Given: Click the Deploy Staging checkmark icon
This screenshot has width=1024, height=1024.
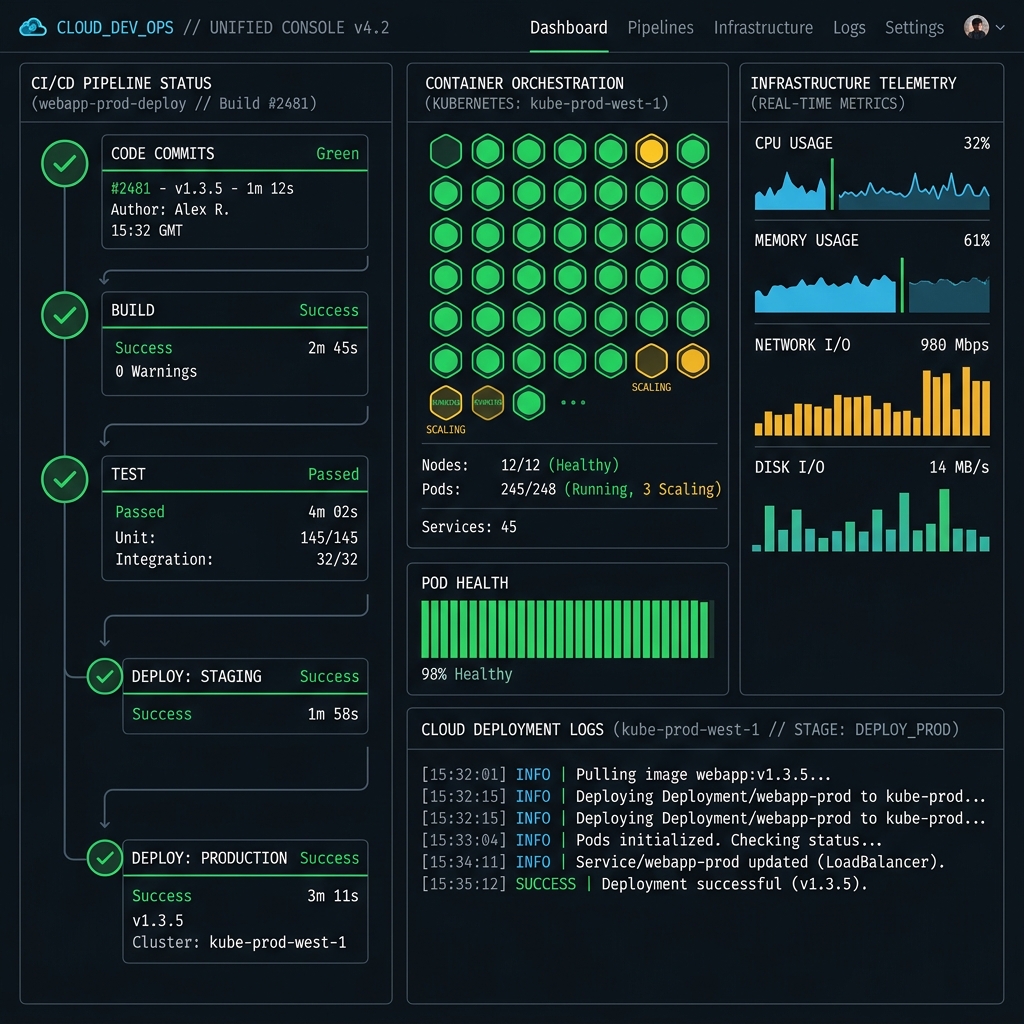Looking at the screenshot, I should point(104,677).
